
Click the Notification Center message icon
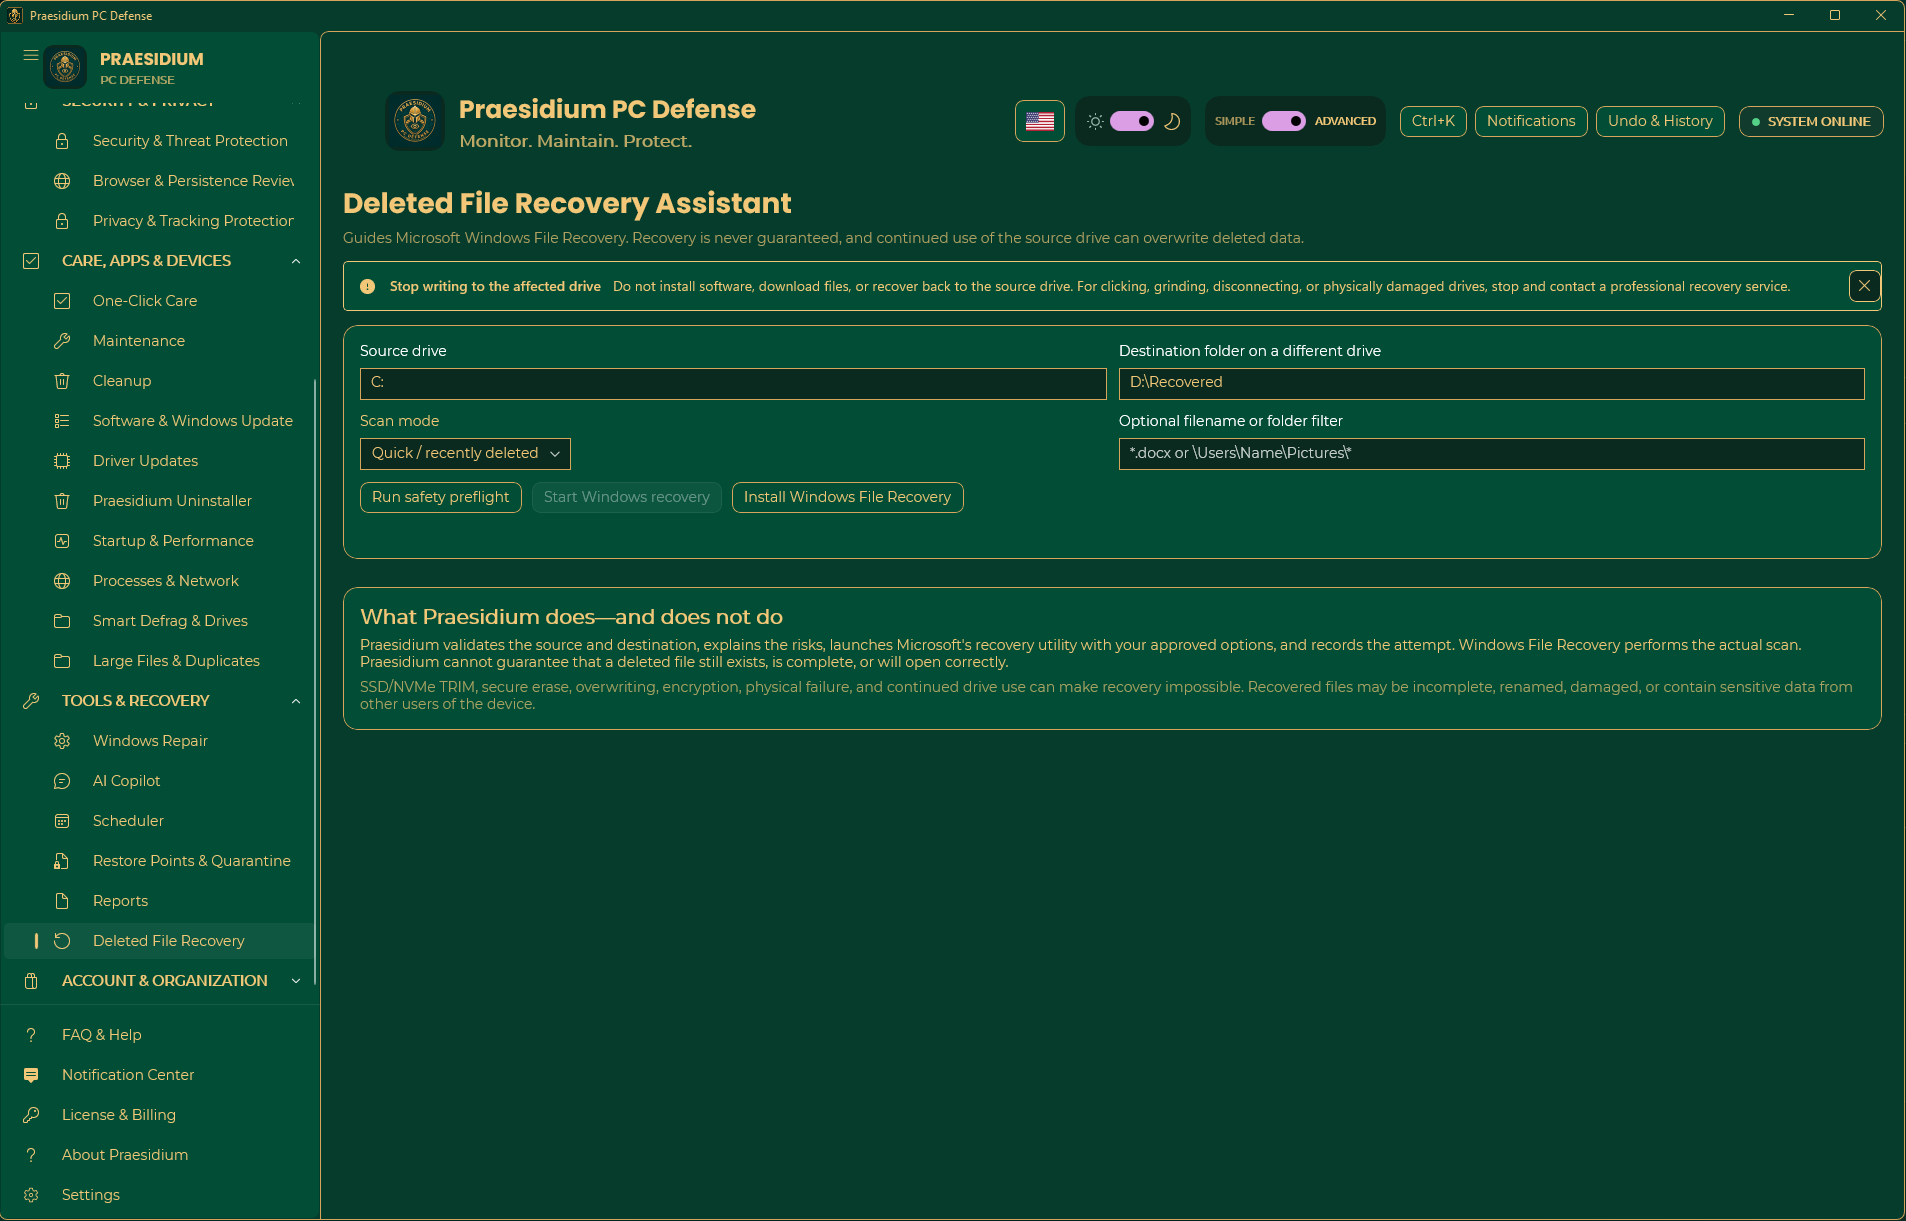pyautogui.click(x=31, y=1075)
